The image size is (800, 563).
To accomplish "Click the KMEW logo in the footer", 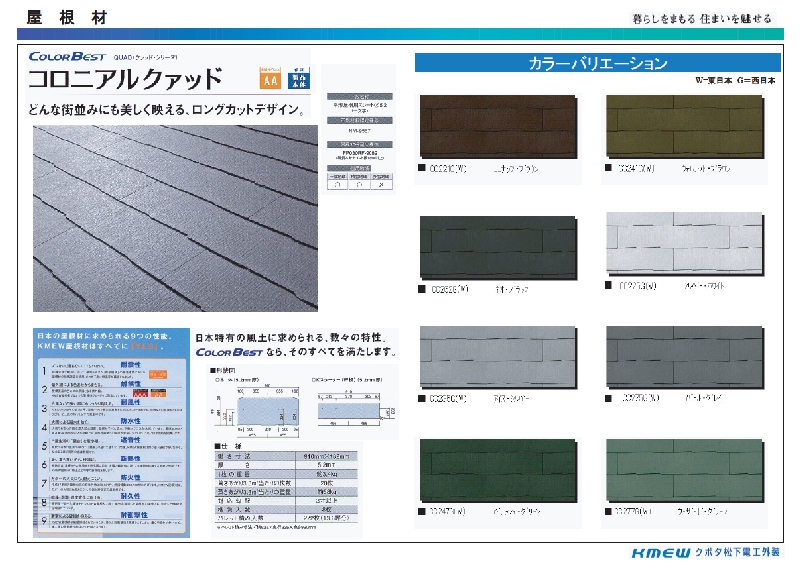I will click(x=661, y=553).
